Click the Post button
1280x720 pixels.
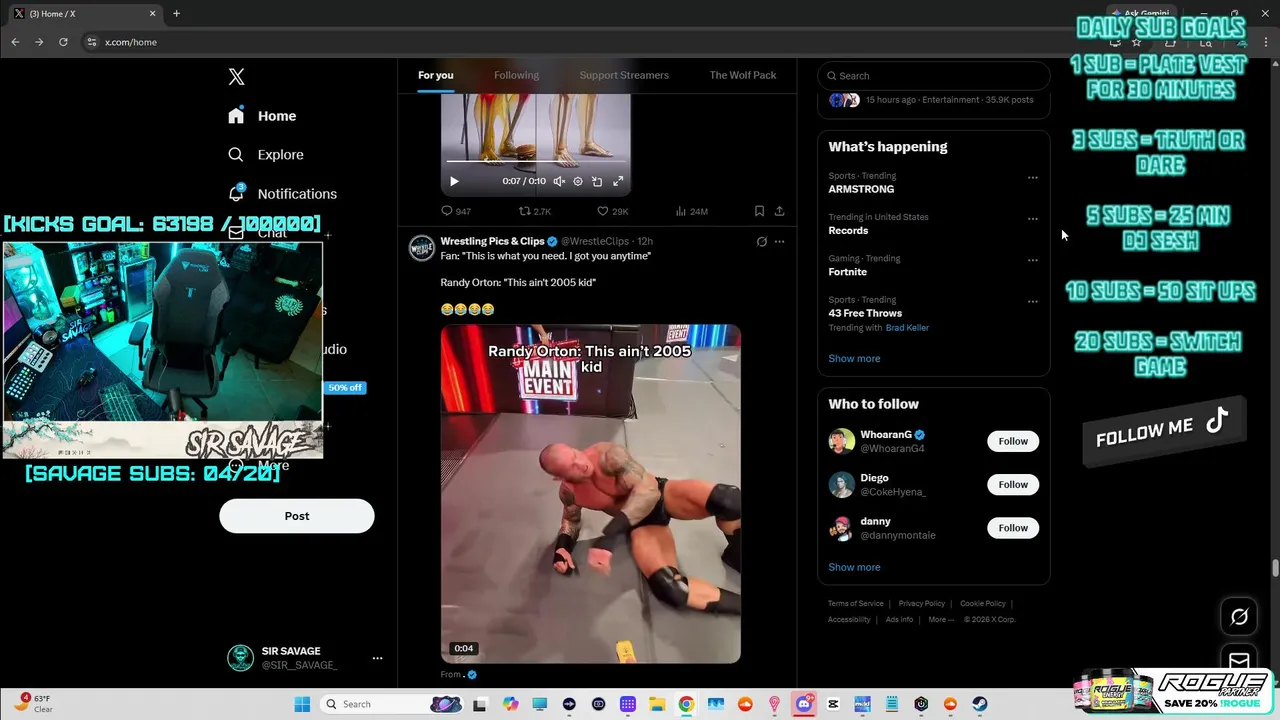point(297,516)
